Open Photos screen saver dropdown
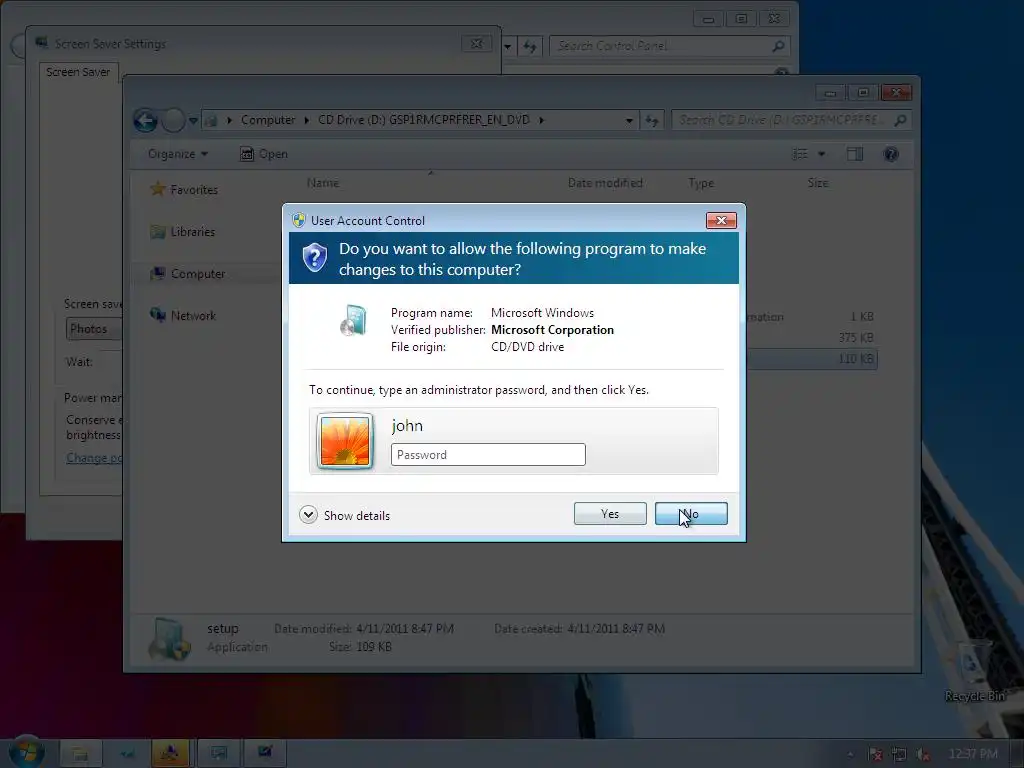1024x768 pixels. pos(93,328)
